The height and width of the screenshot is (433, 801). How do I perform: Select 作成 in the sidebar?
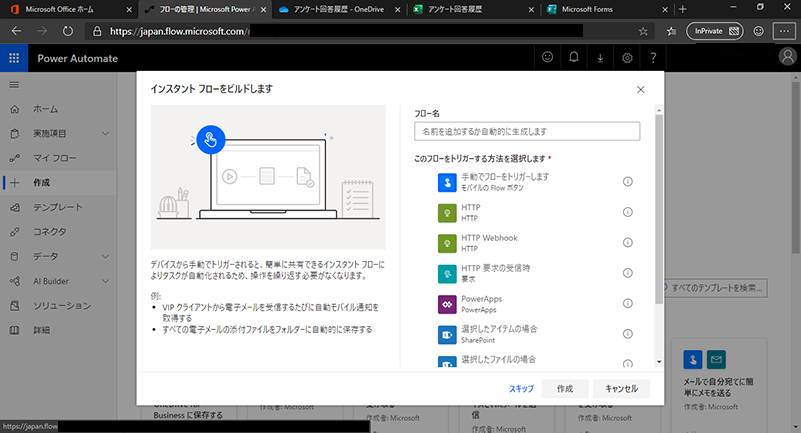pyautogui.click(x=58, y=183)
